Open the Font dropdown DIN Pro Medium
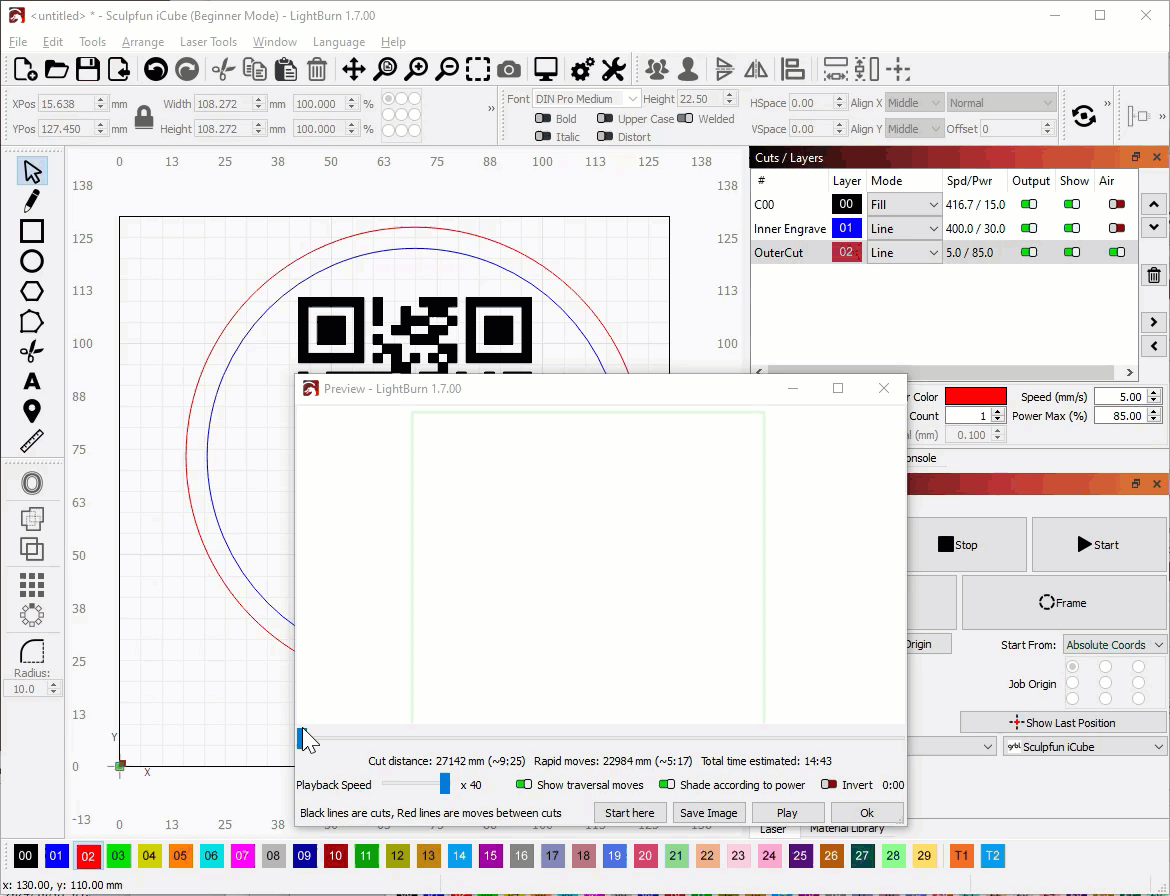Viewport: 1170px width, 896px height. click(587, 99)
